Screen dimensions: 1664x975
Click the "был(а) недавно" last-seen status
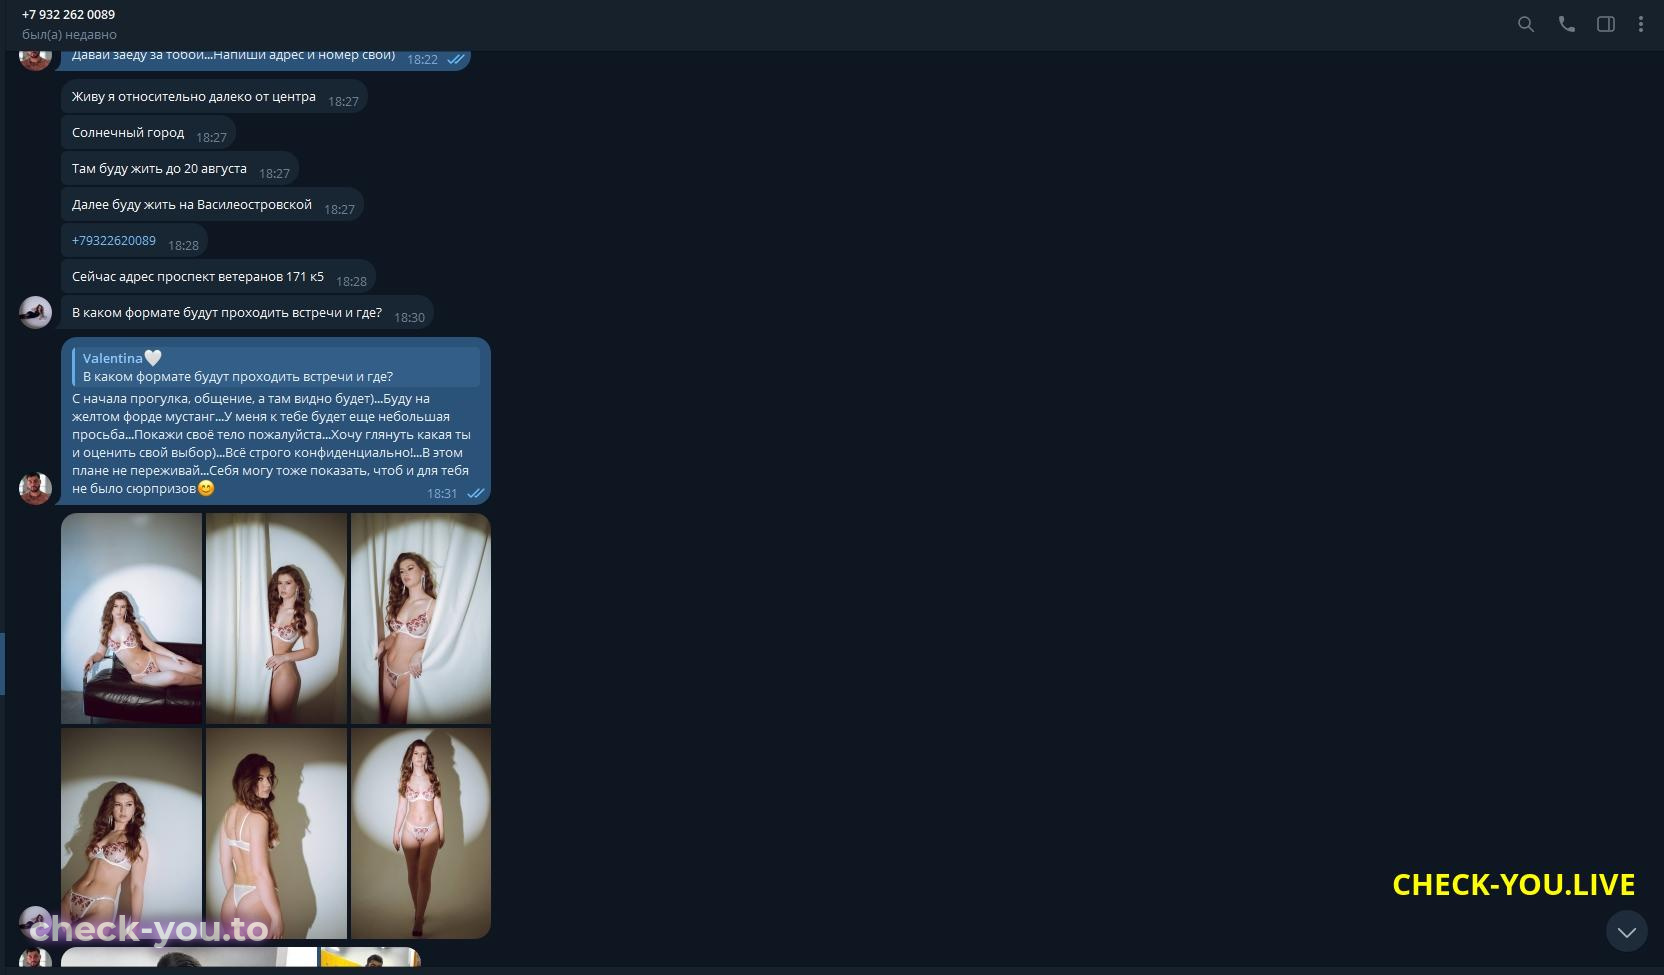click(x=69, y=35)
